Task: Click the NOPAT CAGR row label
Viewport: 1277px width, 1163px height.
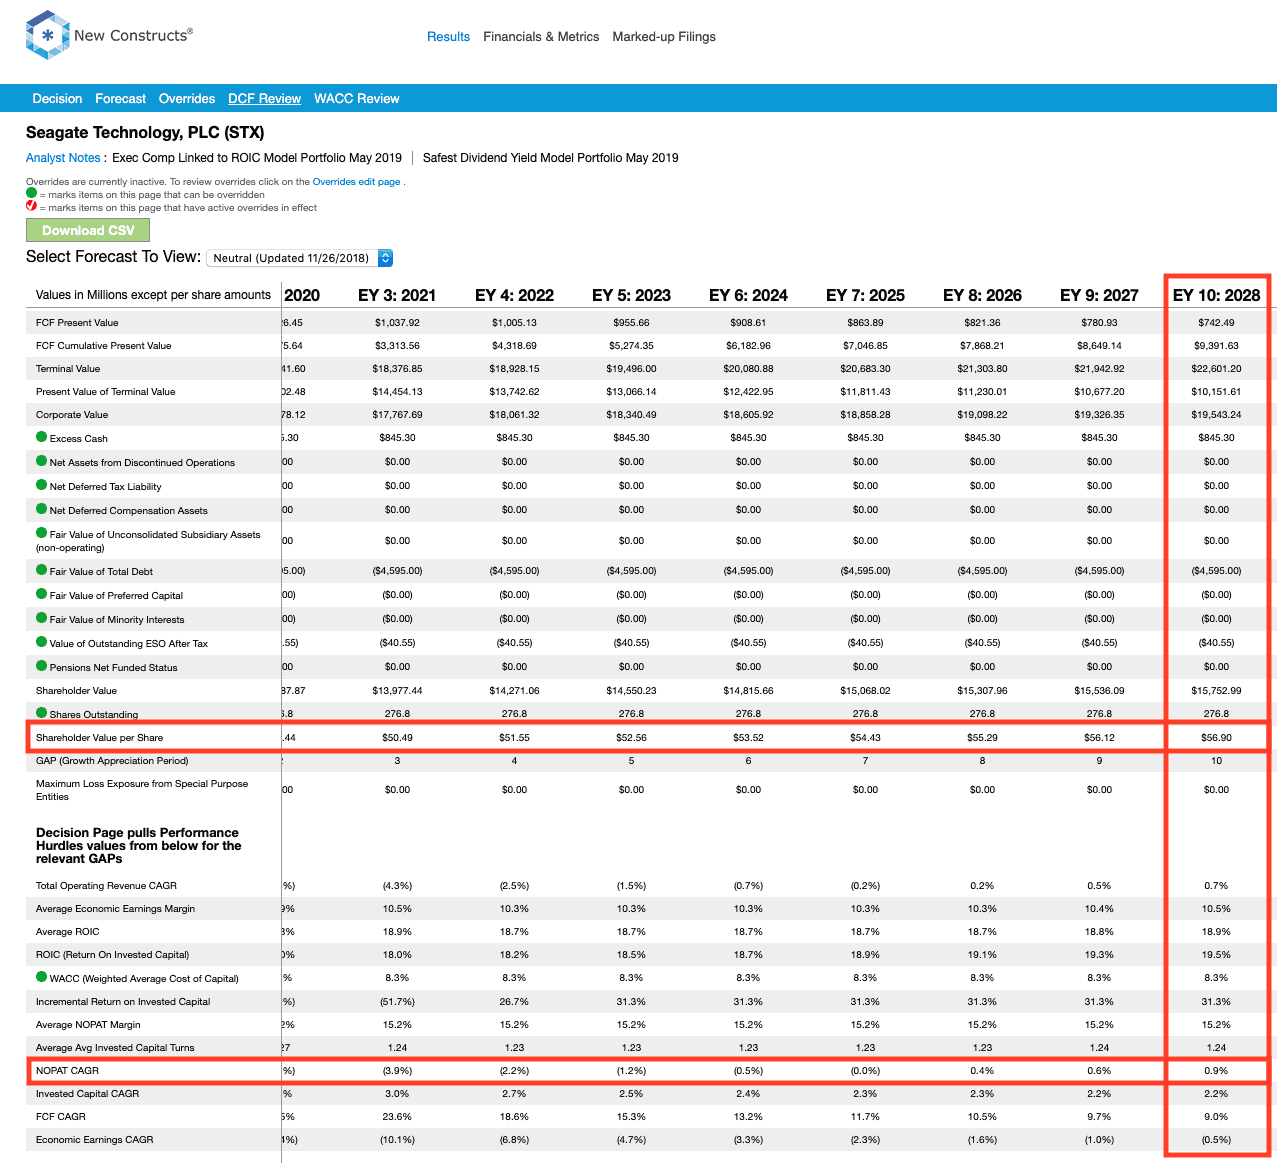Action: 67,1071
